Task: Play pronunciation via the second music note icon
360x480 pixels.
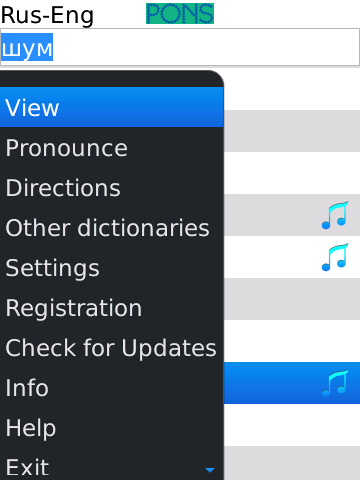Action: point(335,257)
